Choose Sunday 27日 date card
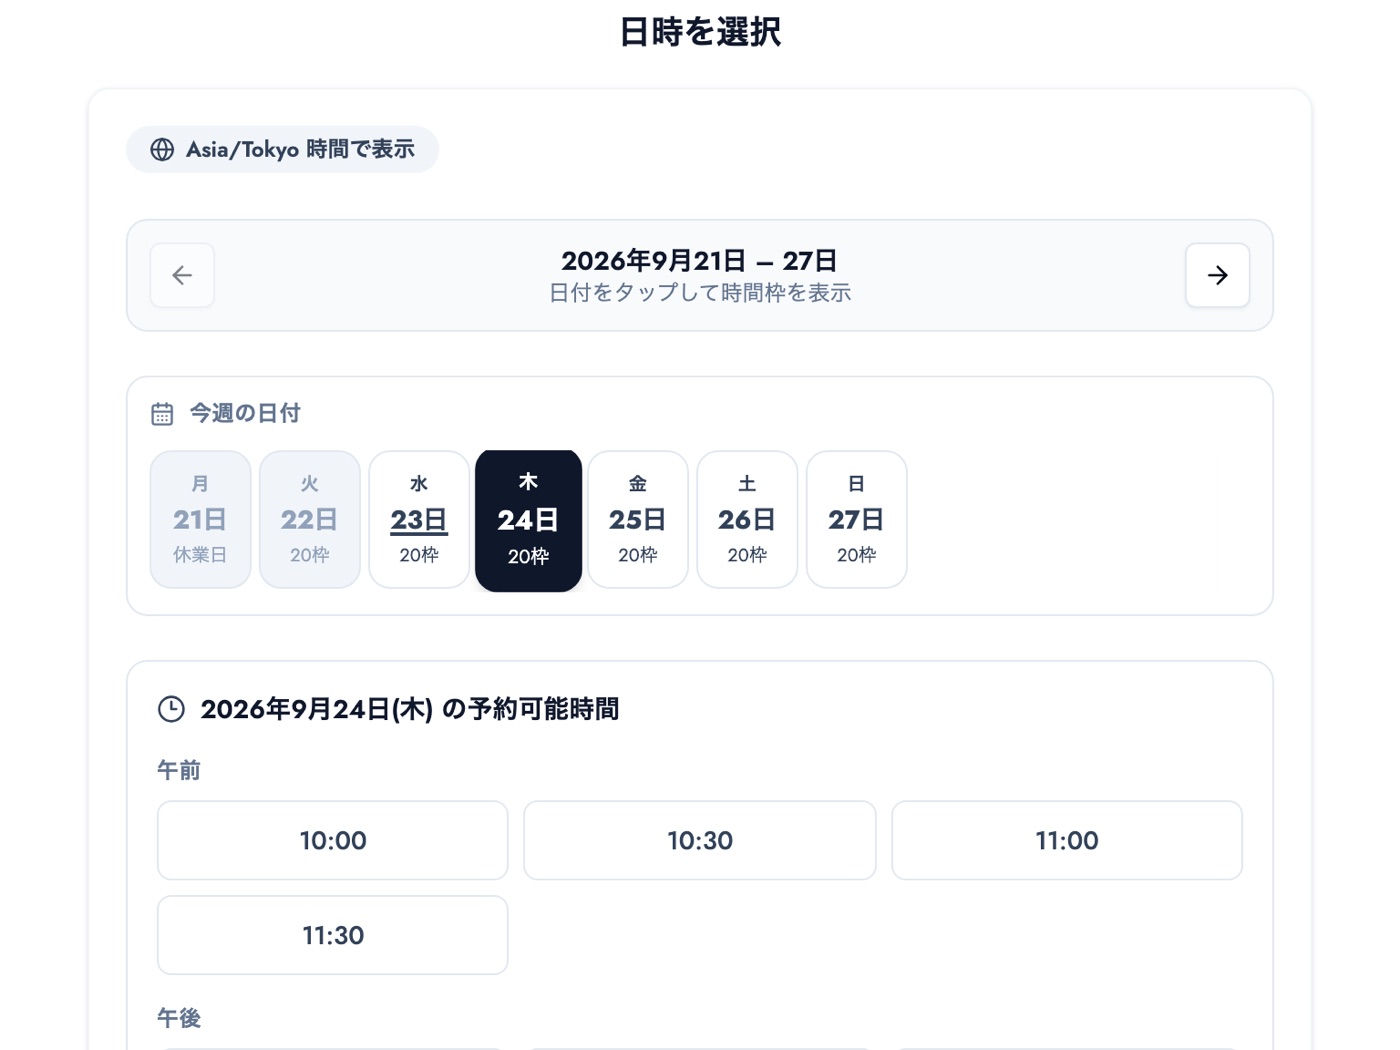Viewport: 1400px width, 1050px height. (x=856, y=520)
